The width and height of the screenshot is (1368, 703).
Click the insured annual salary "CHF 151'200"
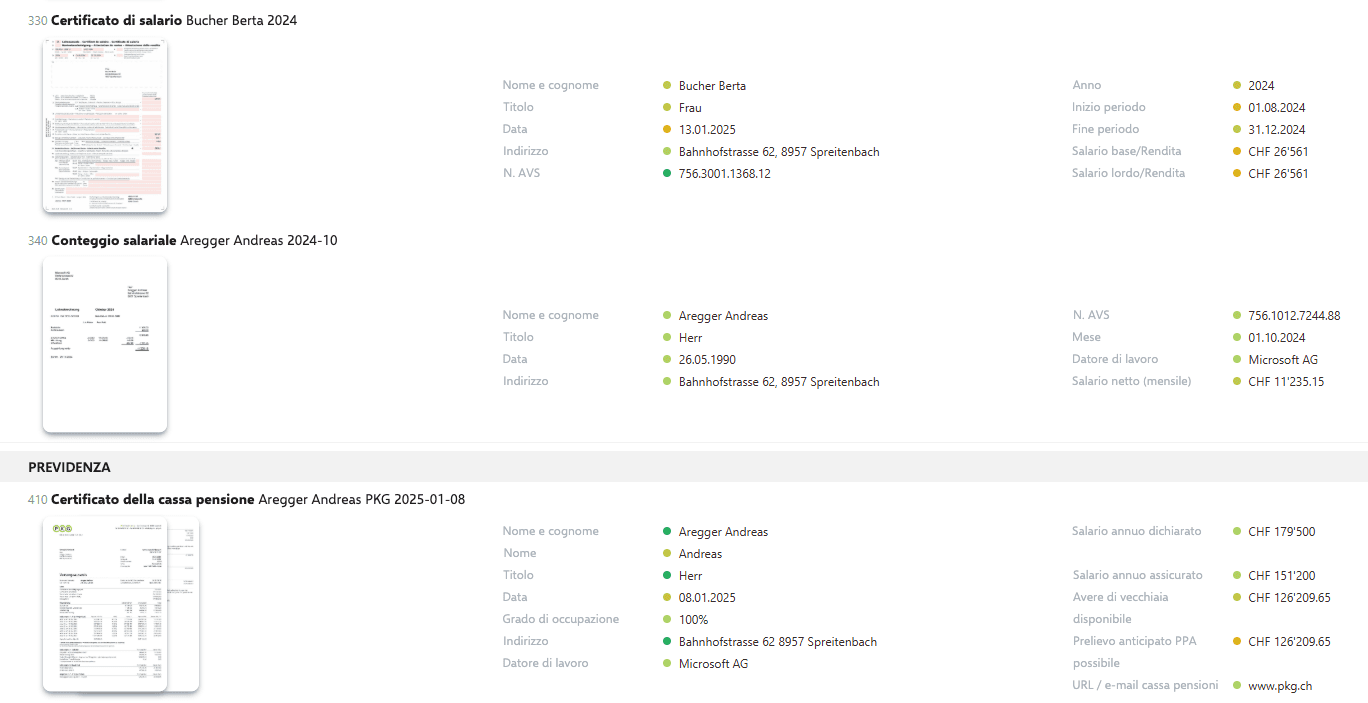coord(1282,575)
